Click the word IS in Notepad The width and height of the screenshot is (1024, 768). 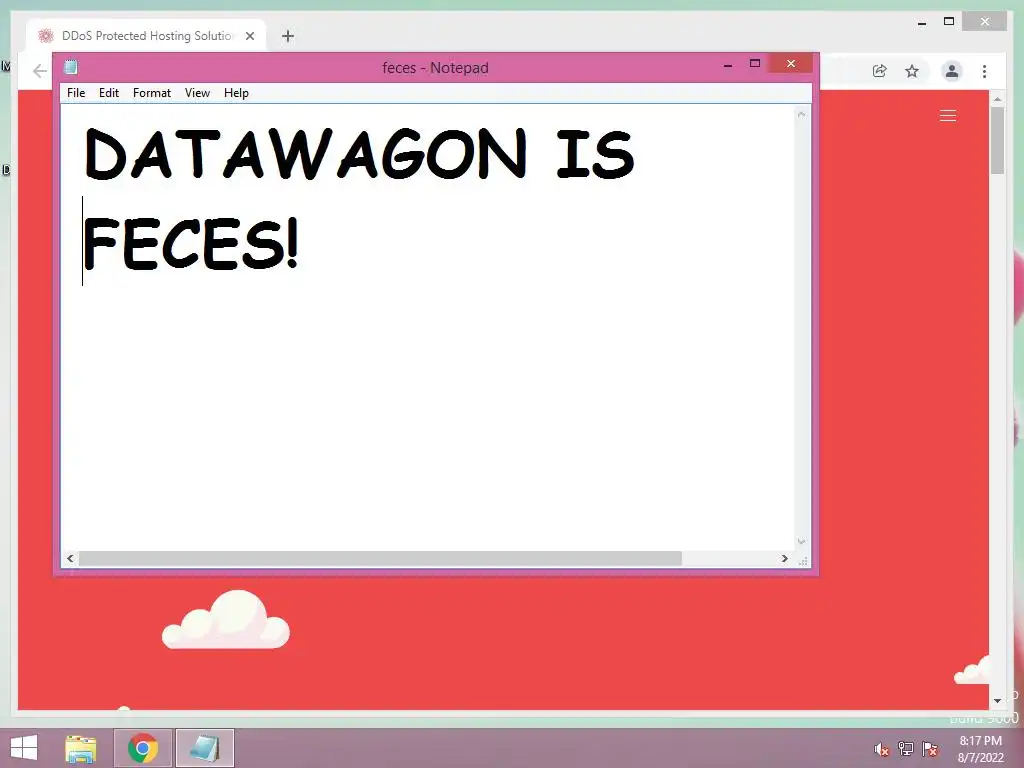click(x=595, y=154)
